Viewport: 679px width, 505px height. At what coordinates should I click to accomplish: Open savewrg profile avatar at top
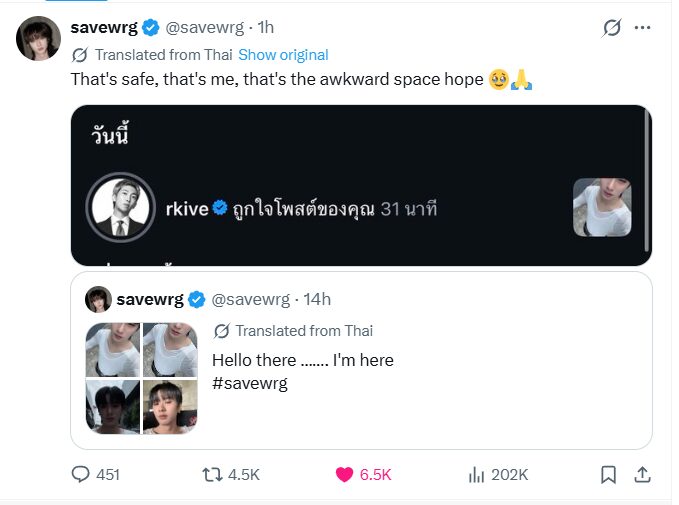coord(37,39)
